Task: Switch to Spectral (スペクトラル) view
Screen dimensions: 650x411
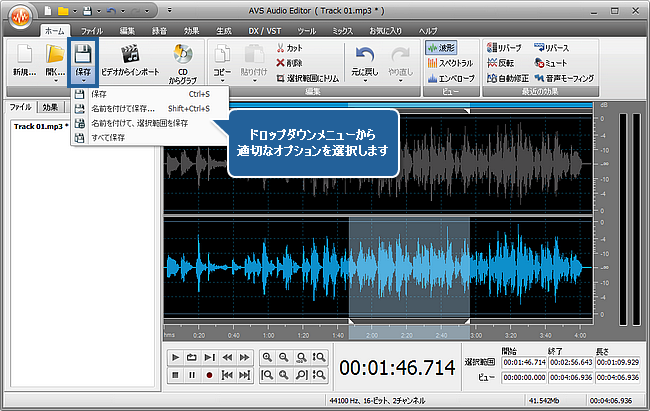Action: pyautogui.click(x=450, y=63)
